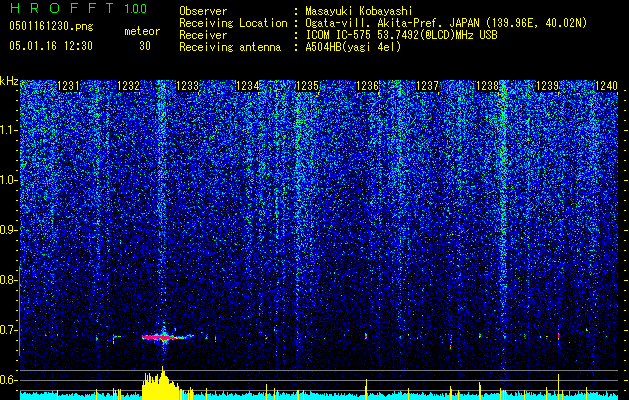
Task: Click observer name Masayuki Kobayashi
Action: 359,11
